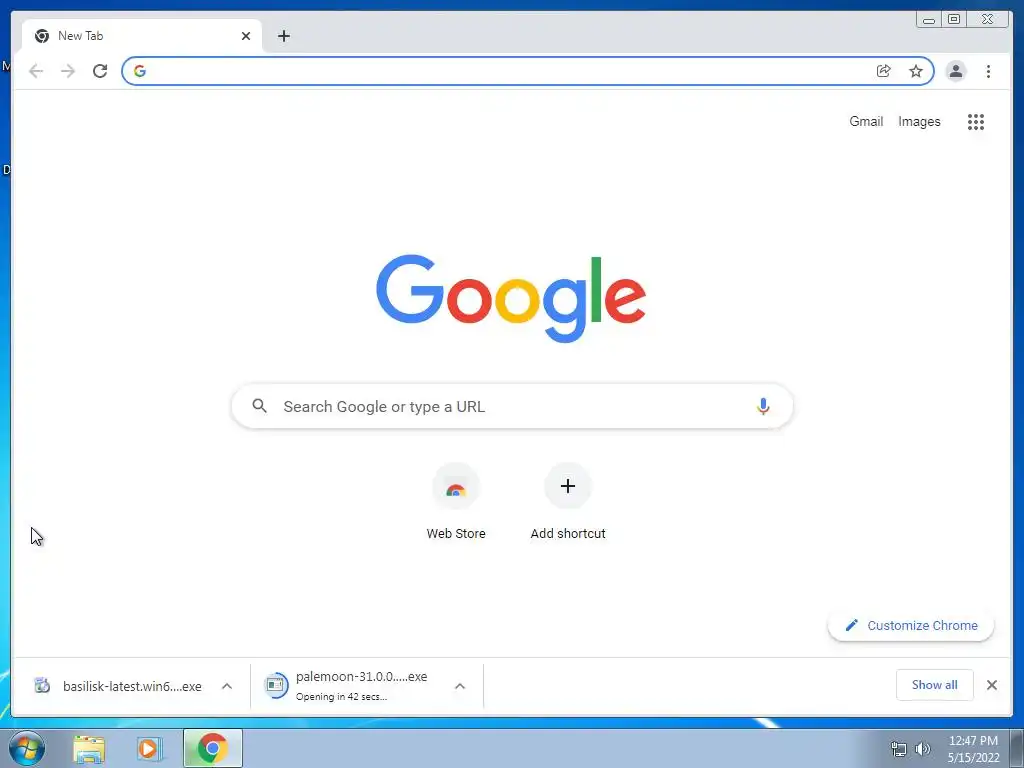The width and height of the screenshot is (1024, 768).
Task: Click the basilisk file icon in downloads bar
Action: click(x=42, y=685)
